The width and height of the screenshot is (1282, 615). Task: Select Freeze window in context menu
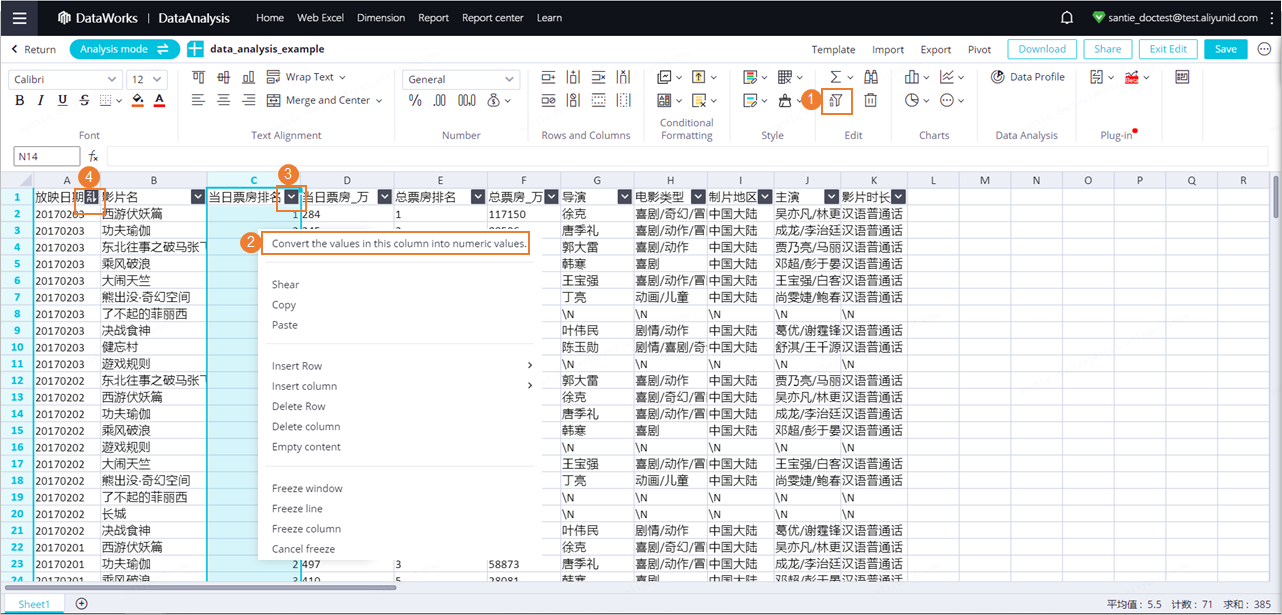coord(307,489)
